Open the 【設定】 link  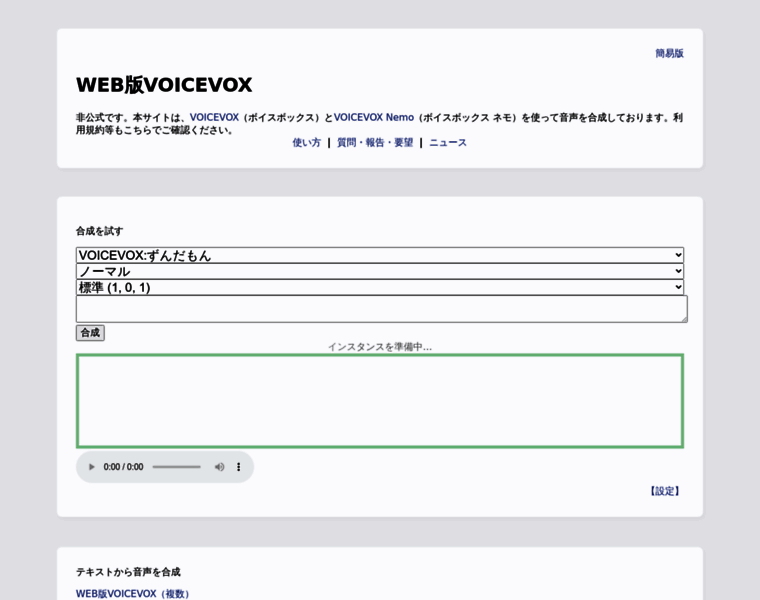(x=665, y=491)
